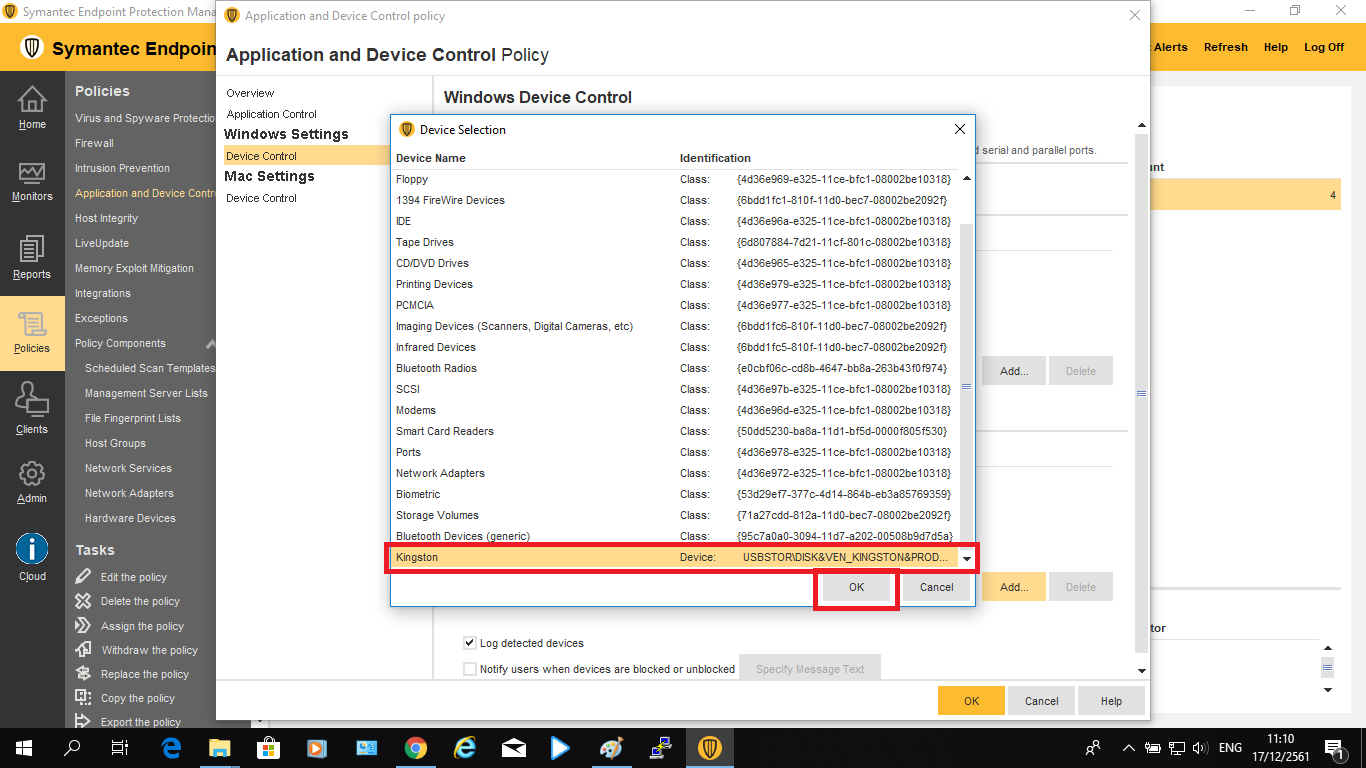Viewport: 1366px width, 768px height.
Task: Collapse the Policy Components section
Action: tap(209, 343)
